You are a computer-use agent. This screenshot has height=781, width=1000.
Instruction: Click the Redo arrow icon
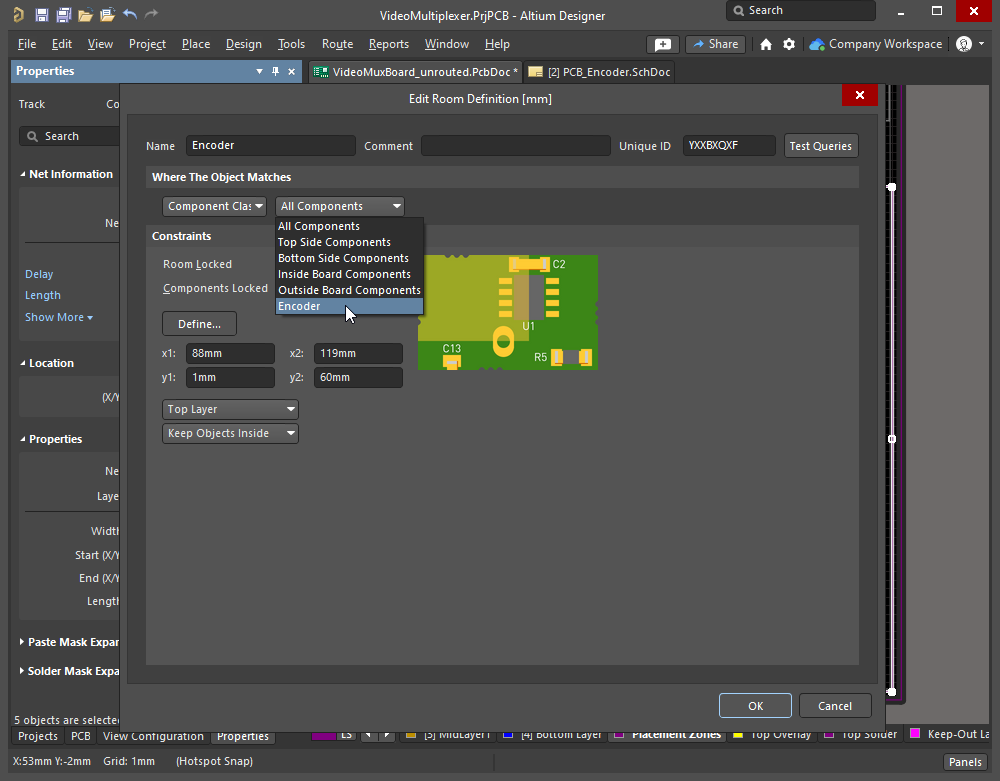tap(151, 14)
